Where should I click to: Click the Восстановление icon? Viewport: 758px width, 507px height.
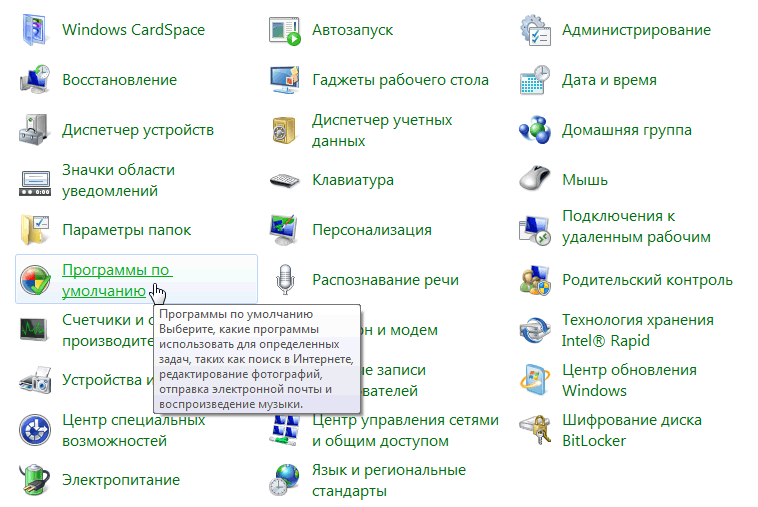(x=34, y=80)
